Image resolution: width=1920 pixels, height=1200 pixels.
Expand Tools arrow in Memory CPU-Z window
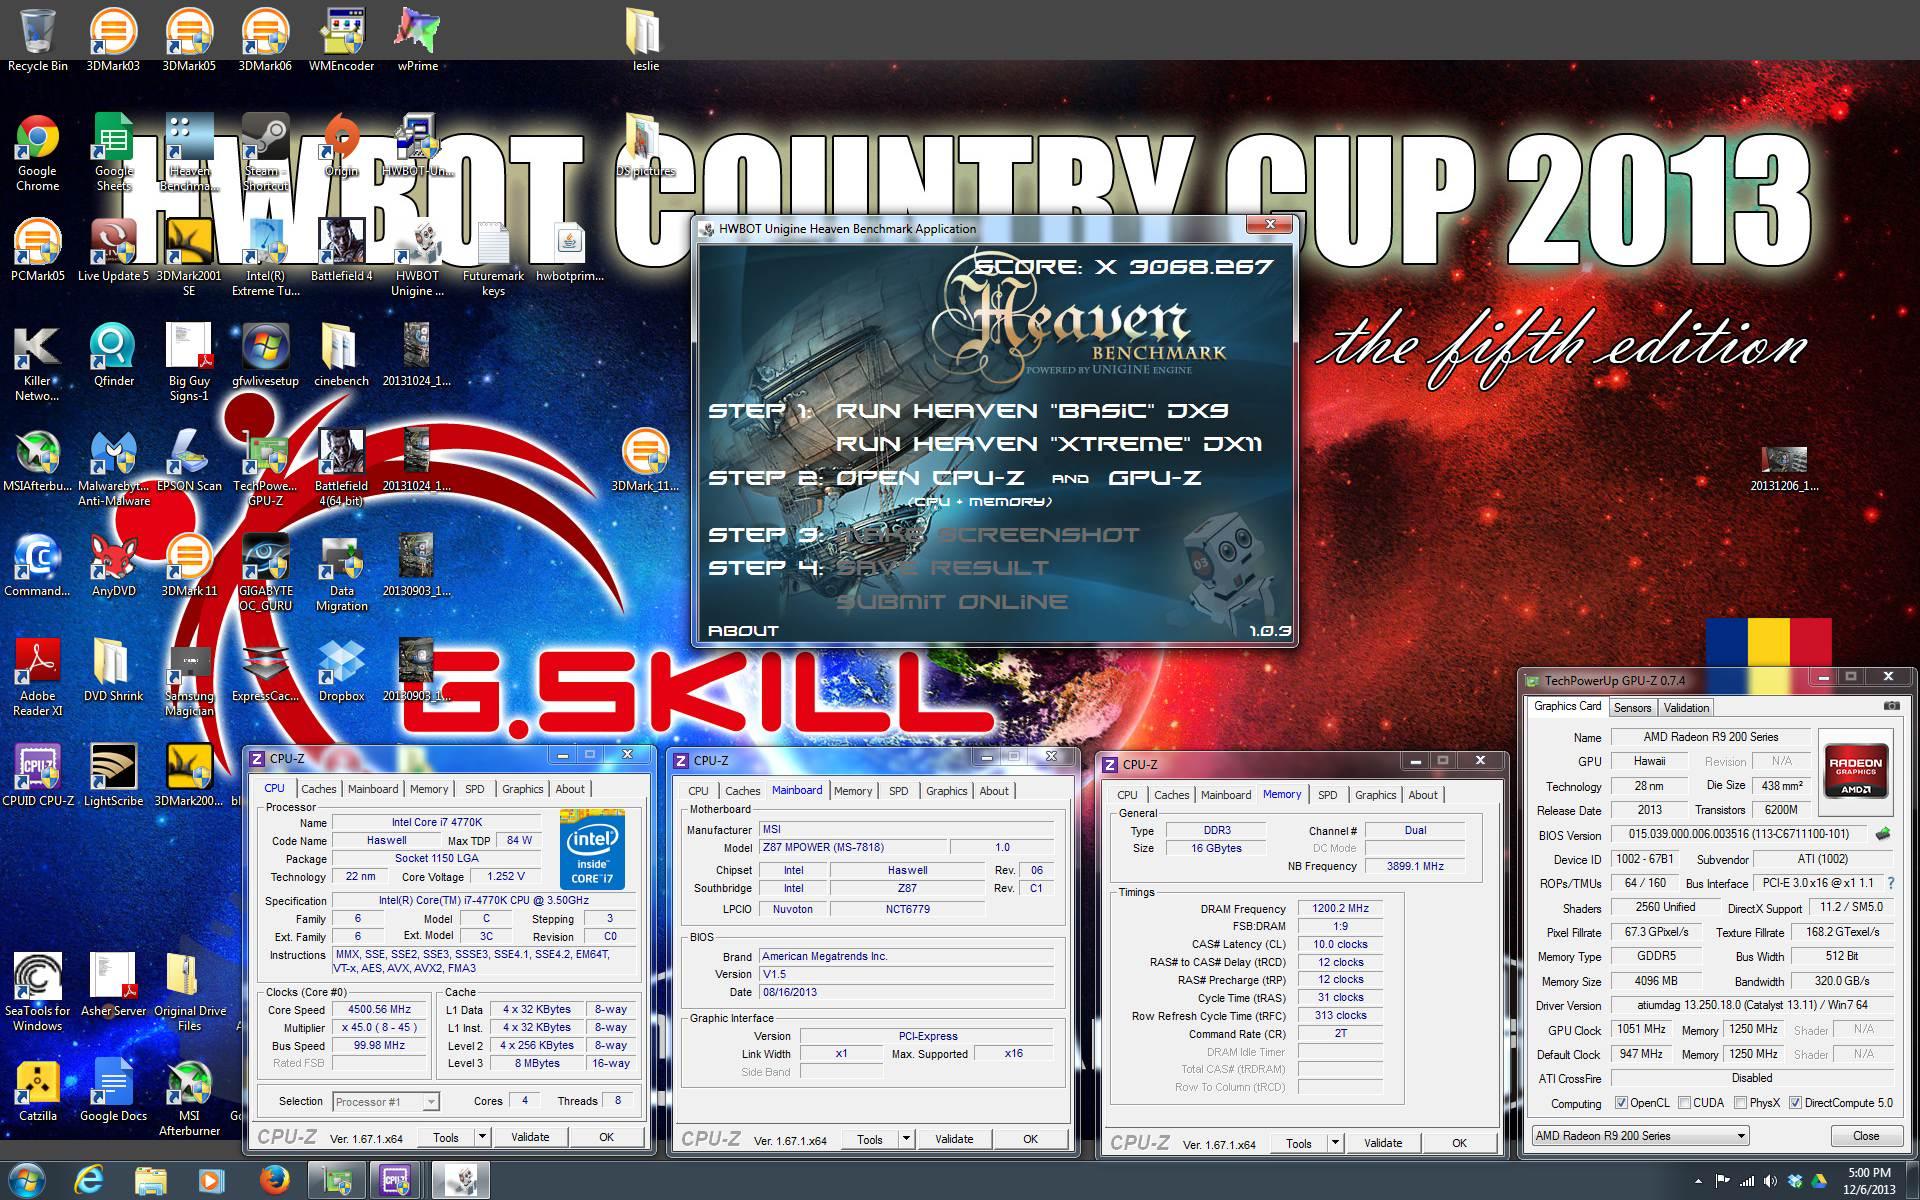[1335, 1143]
